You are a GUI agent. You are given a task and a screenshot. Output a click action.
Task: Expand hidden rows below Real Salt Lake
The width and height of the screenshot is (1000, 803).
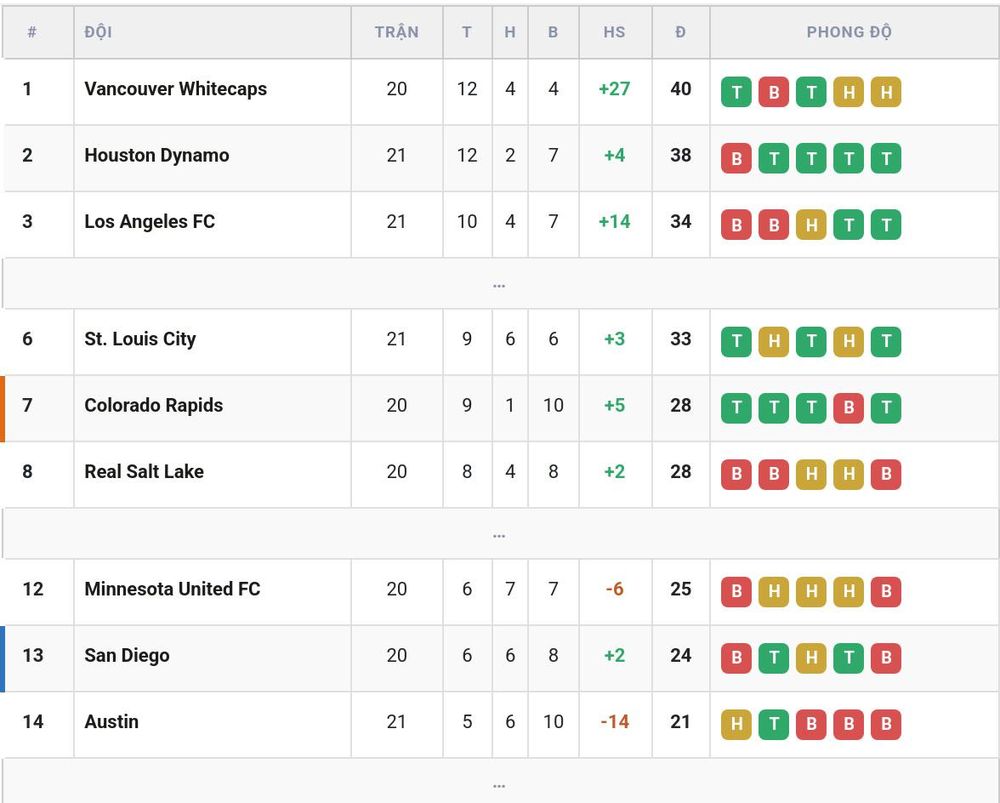point(499,534)
